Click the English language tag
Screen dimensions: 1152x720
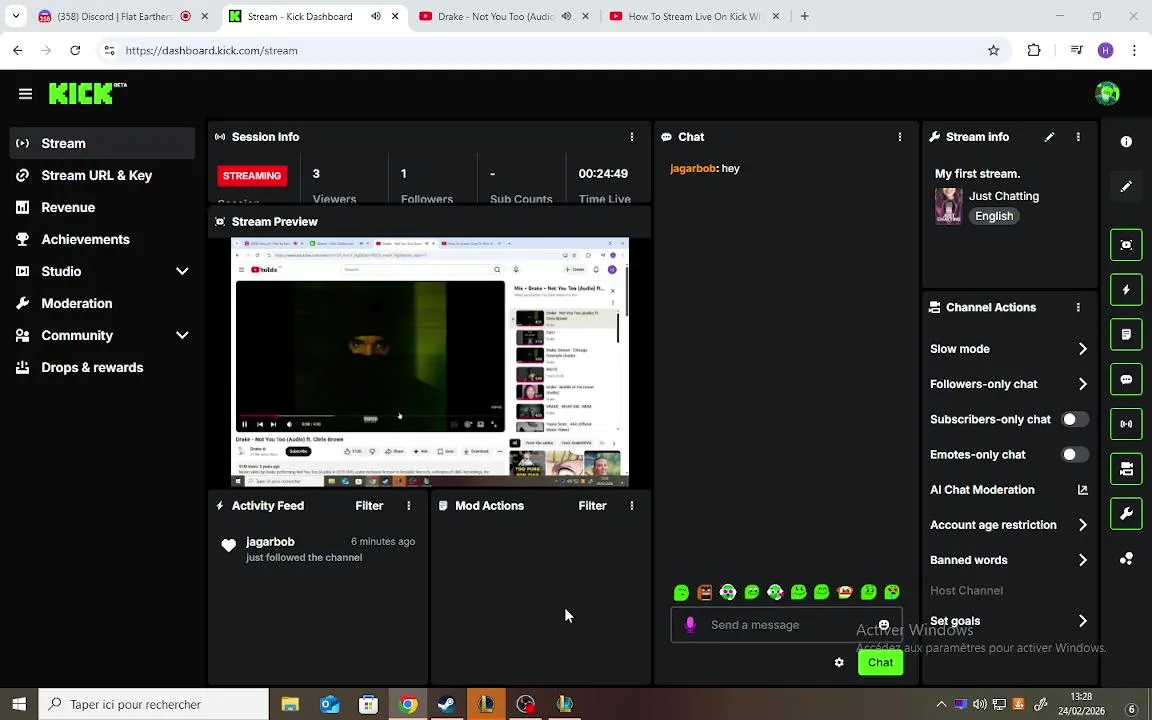tap(994, 216)
